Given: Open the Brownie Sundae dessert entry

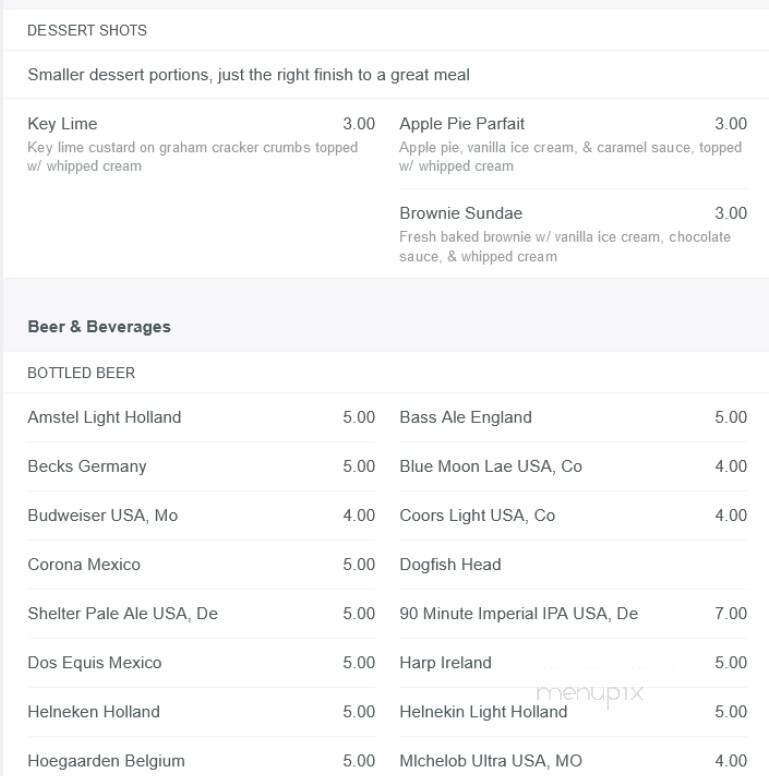Looking at the screenshot, I should (461, 213).
